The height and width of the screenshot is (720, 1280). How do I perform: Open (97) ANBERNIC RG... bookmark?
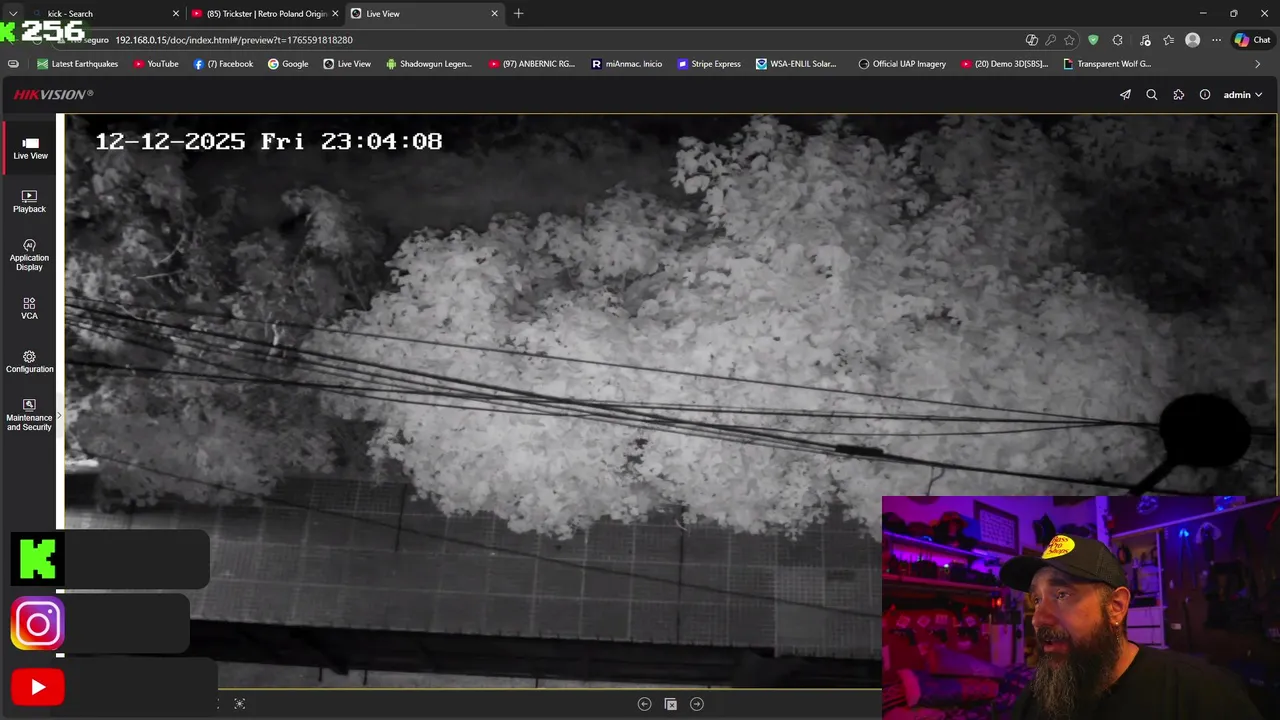tap(532, 64)
